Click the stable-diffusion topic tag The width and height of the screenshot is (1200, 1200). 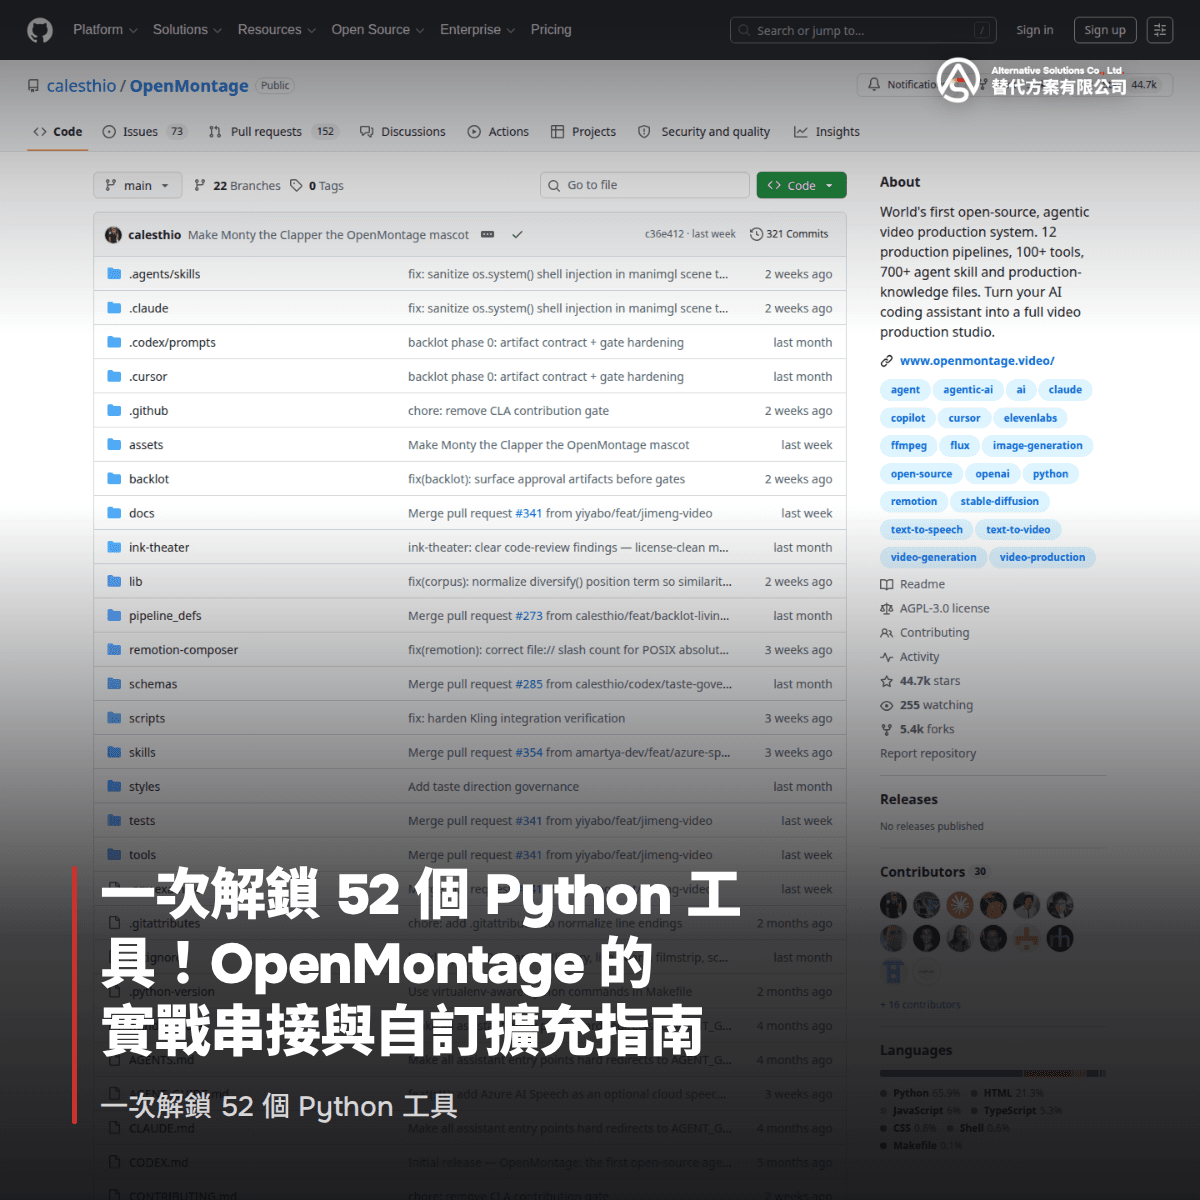(1000, 501)
